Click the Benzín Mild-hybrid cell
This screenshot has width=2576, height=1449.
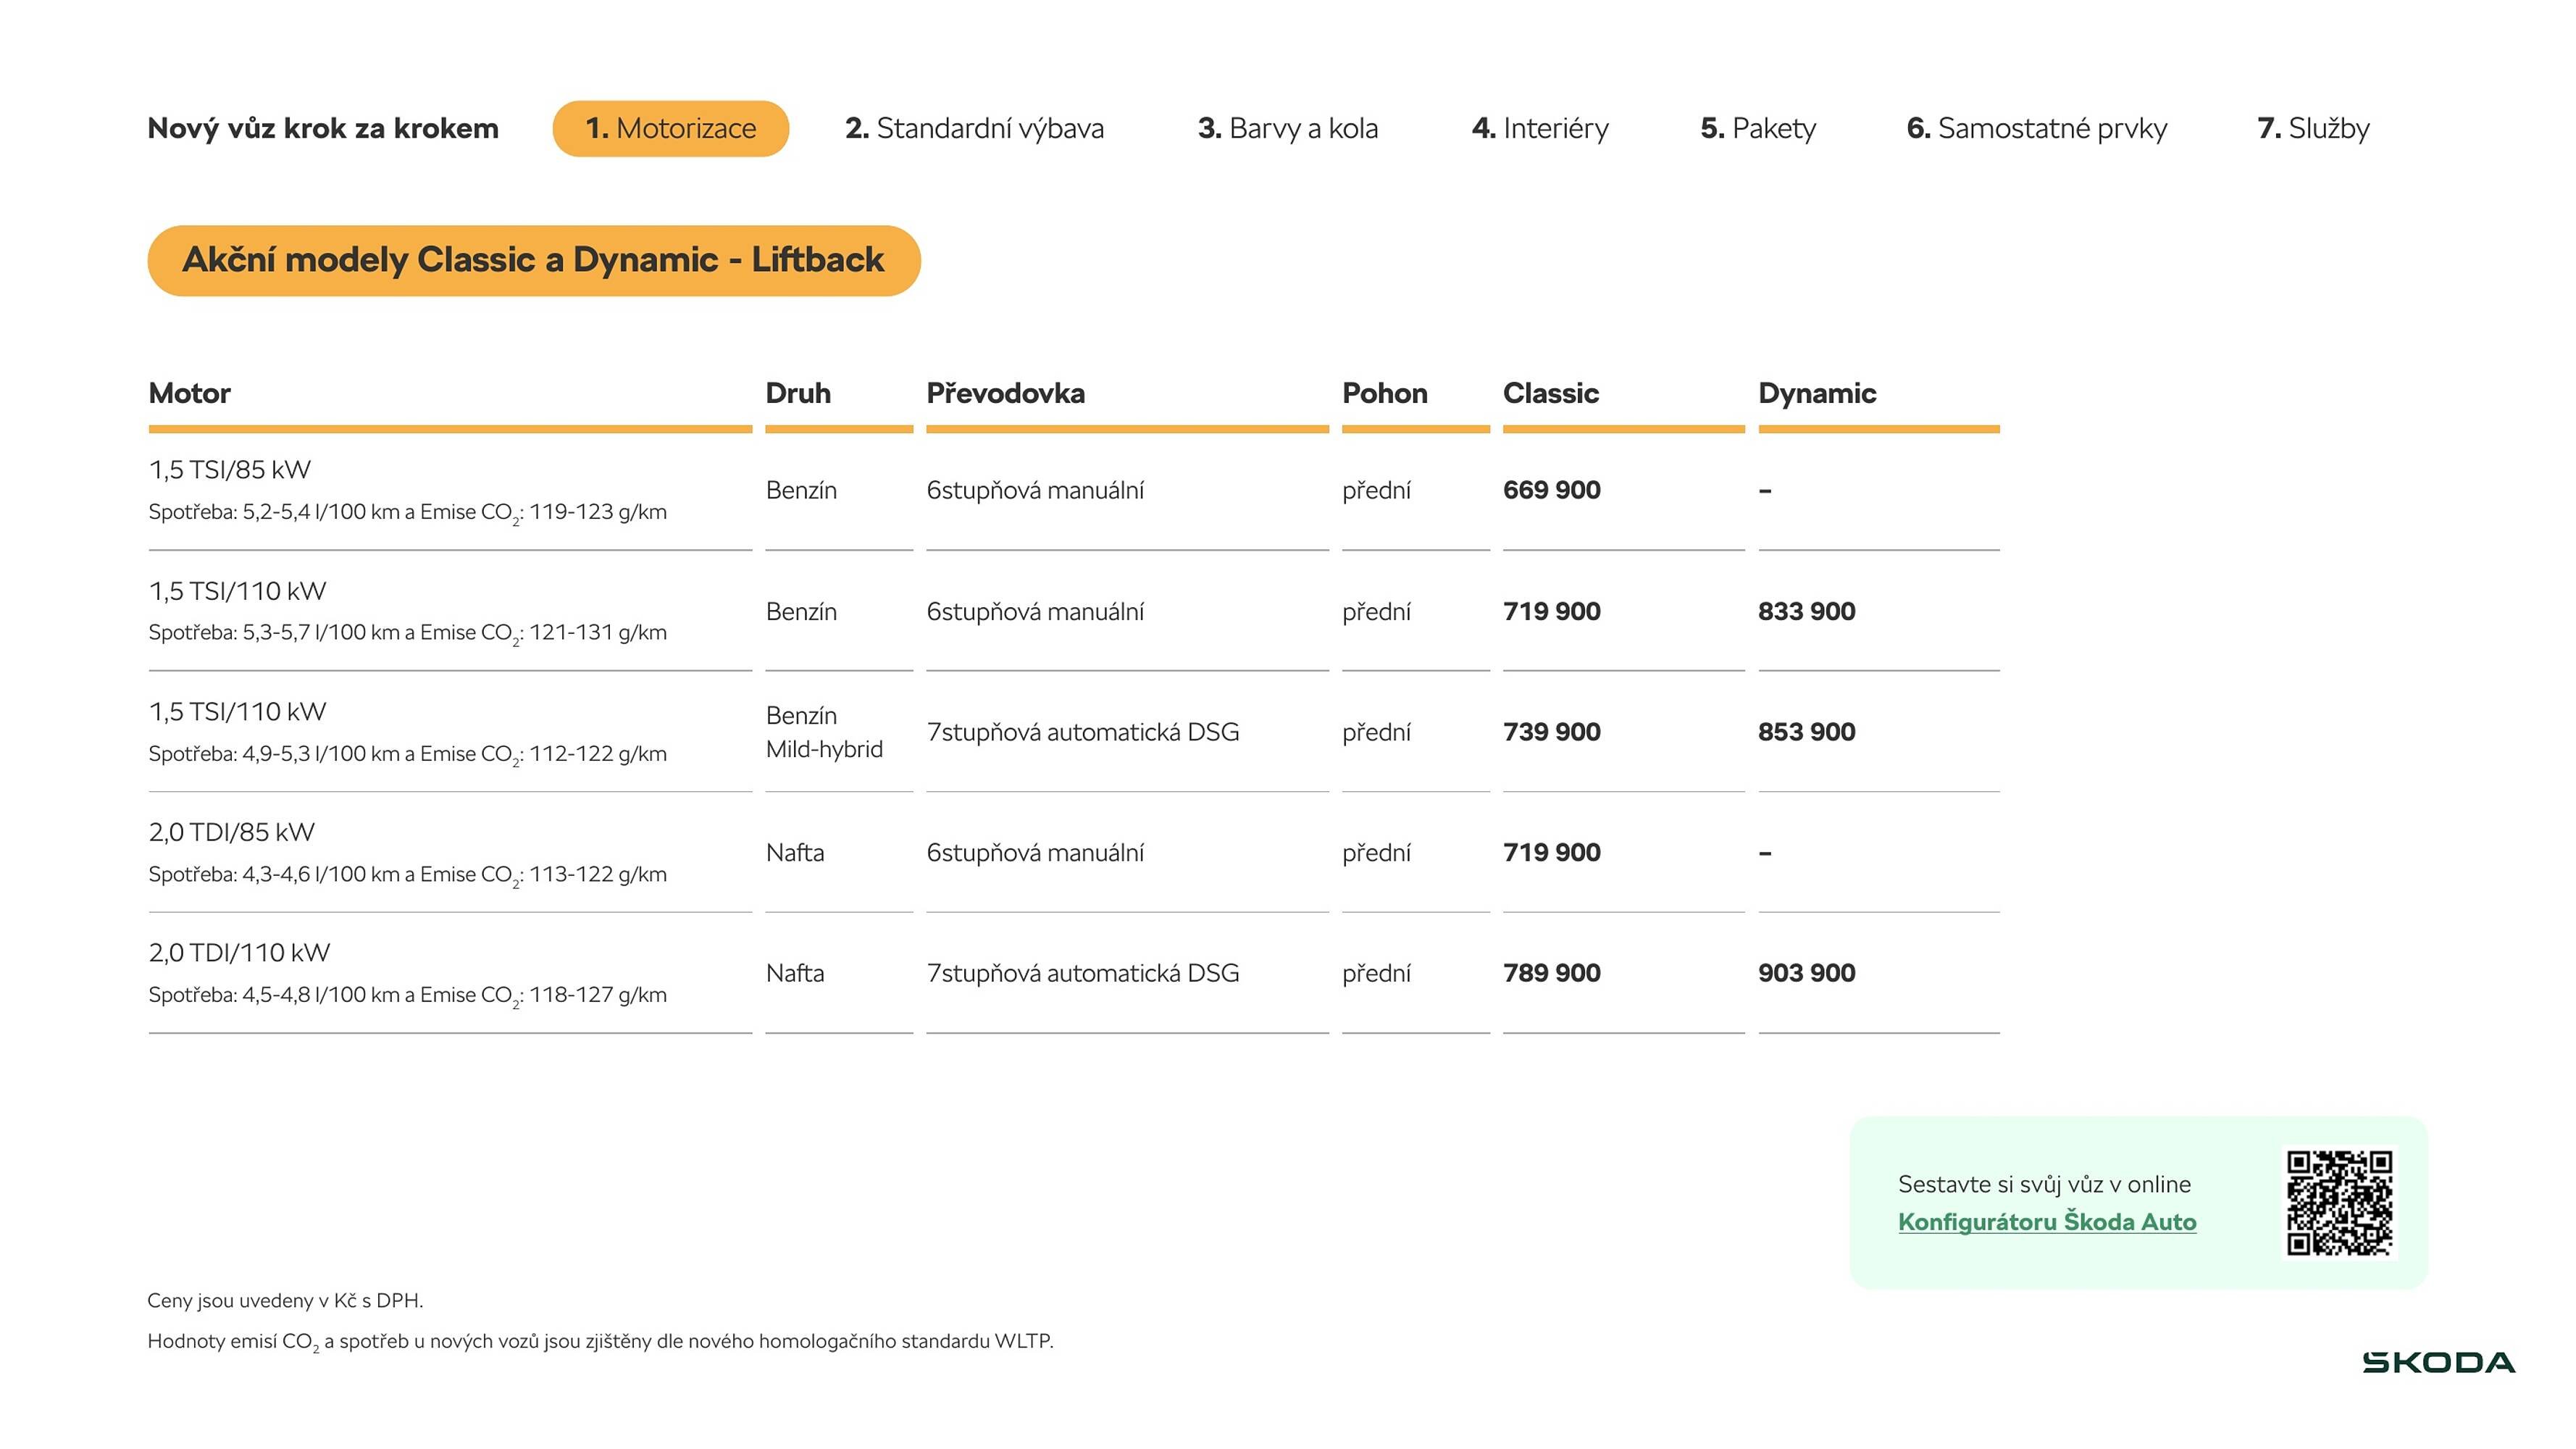click(x=824, y=732)
